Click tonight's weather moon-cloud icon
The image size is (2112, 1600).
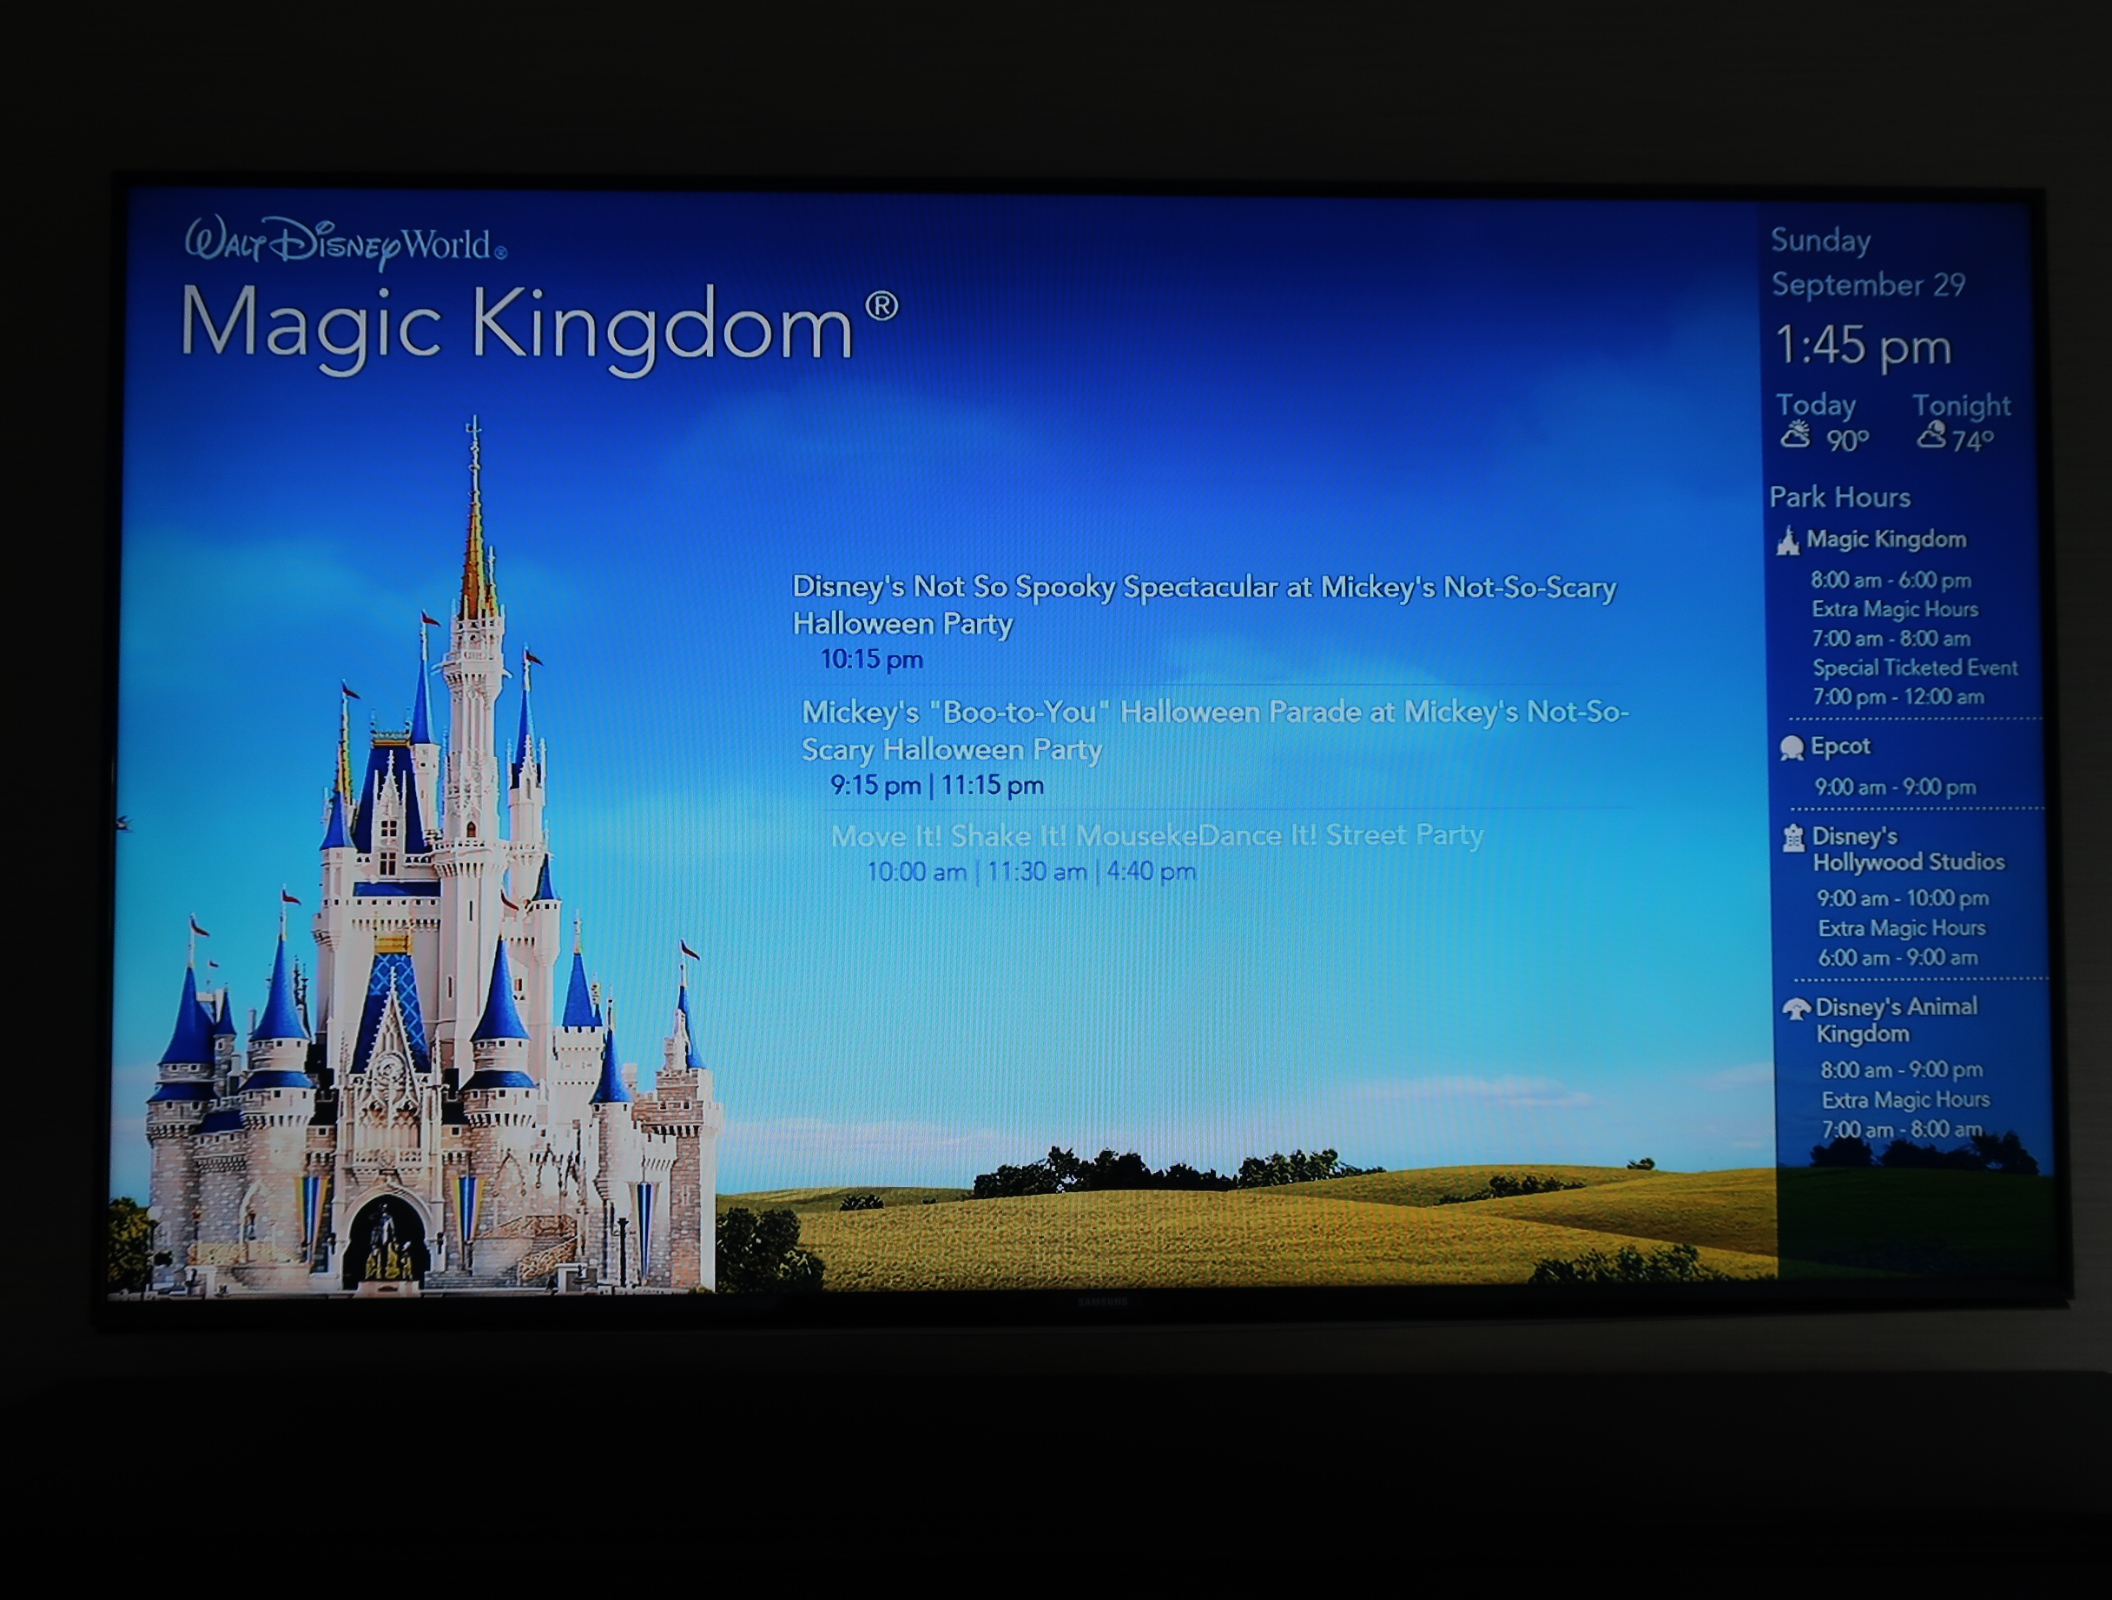point(1932,435)
